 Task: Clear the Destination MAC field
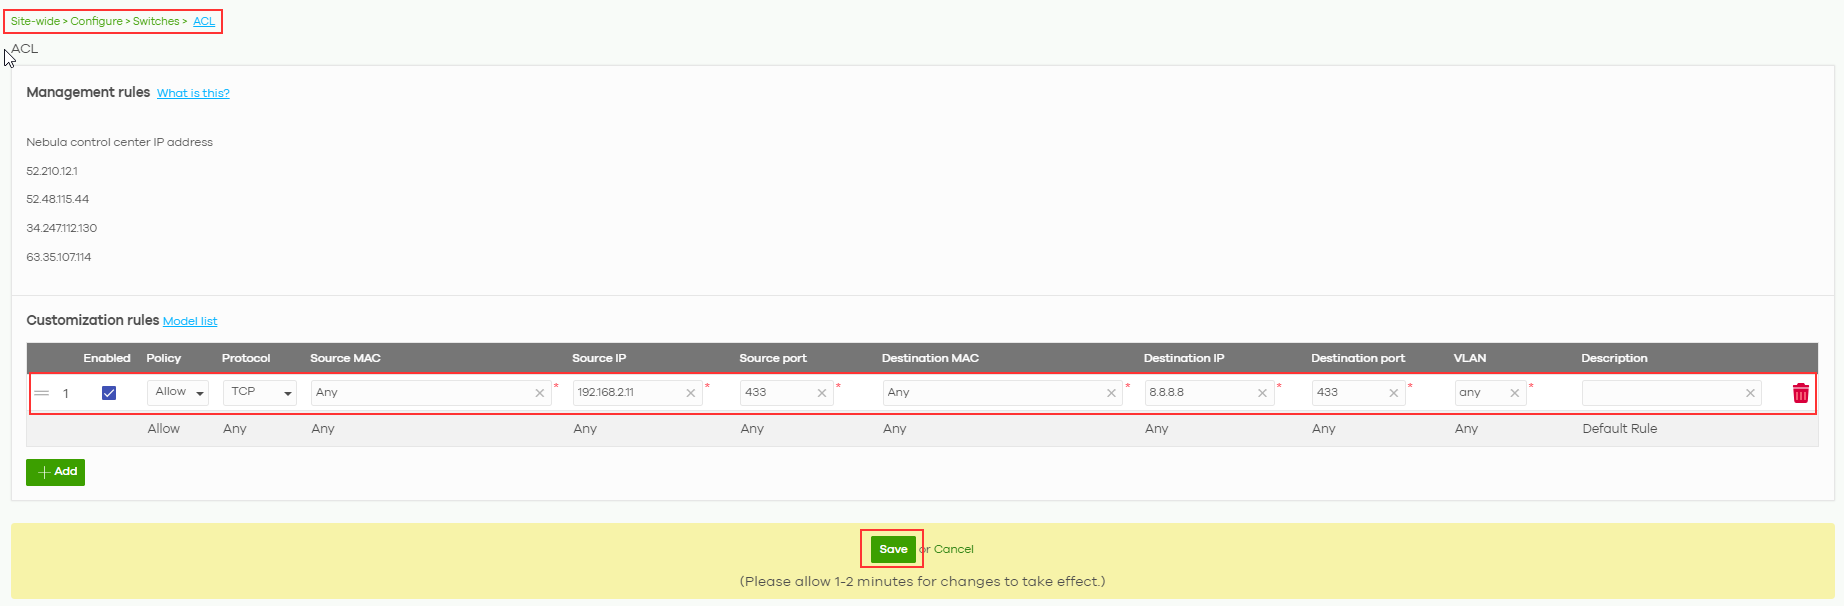click(1111, 393)
